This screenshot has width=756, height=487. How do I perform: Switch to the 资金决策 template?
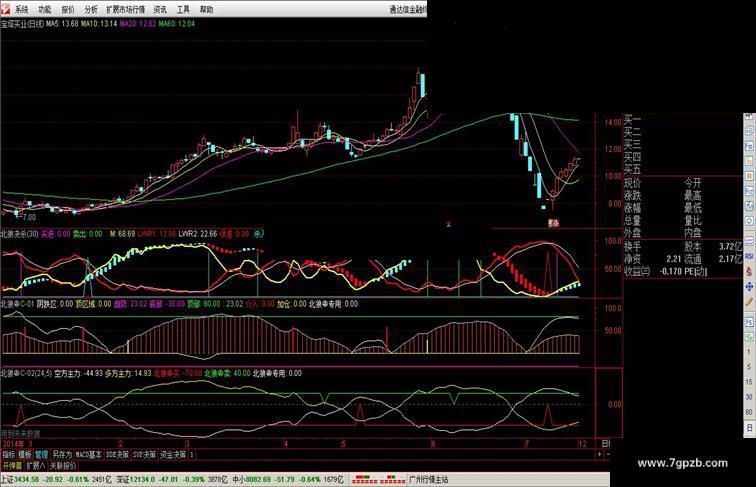tap(173, 454)
